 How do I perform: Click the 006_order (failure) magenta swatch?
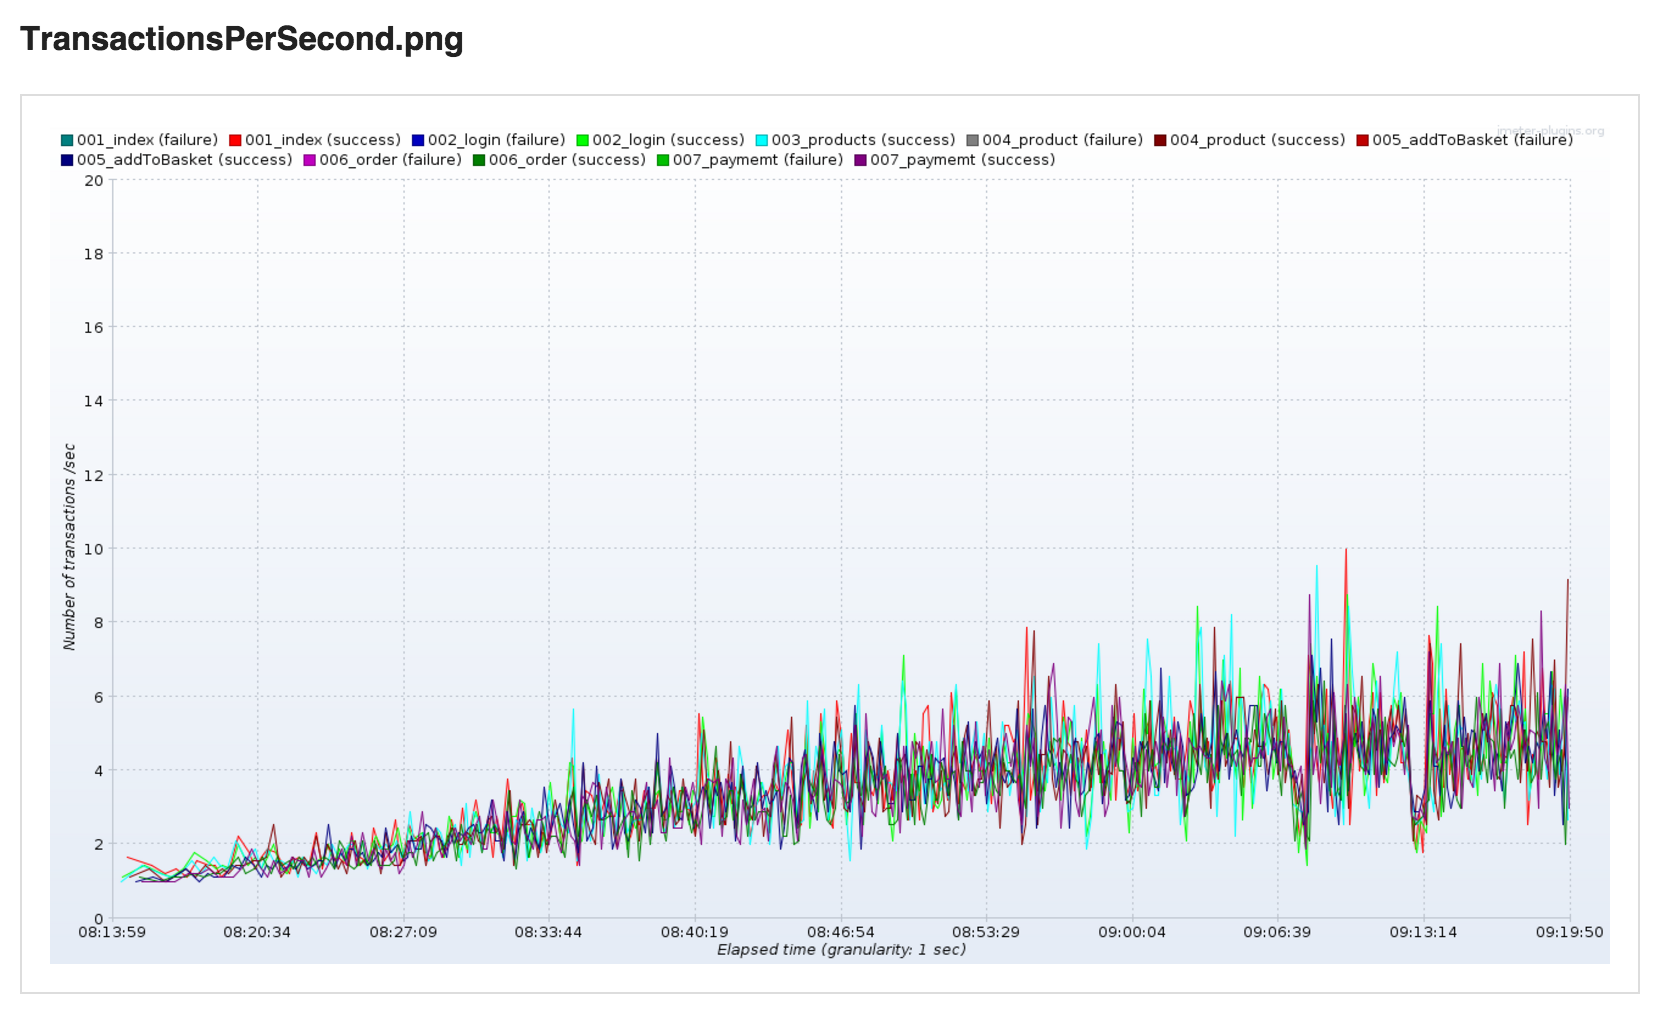(309, 160)
